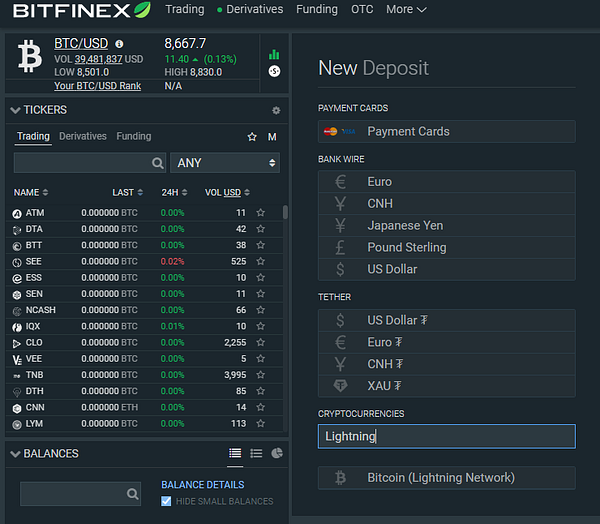This screenshot has height=524, width=600.
Task: Click the XAU Tether gold icon
Action: 340,385
